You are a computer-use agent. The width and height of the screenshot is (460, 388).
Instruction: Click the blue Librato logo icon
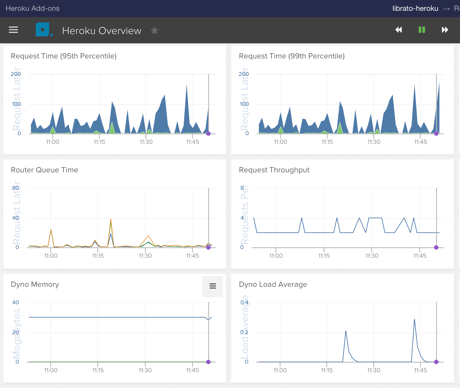coord(44,30)
